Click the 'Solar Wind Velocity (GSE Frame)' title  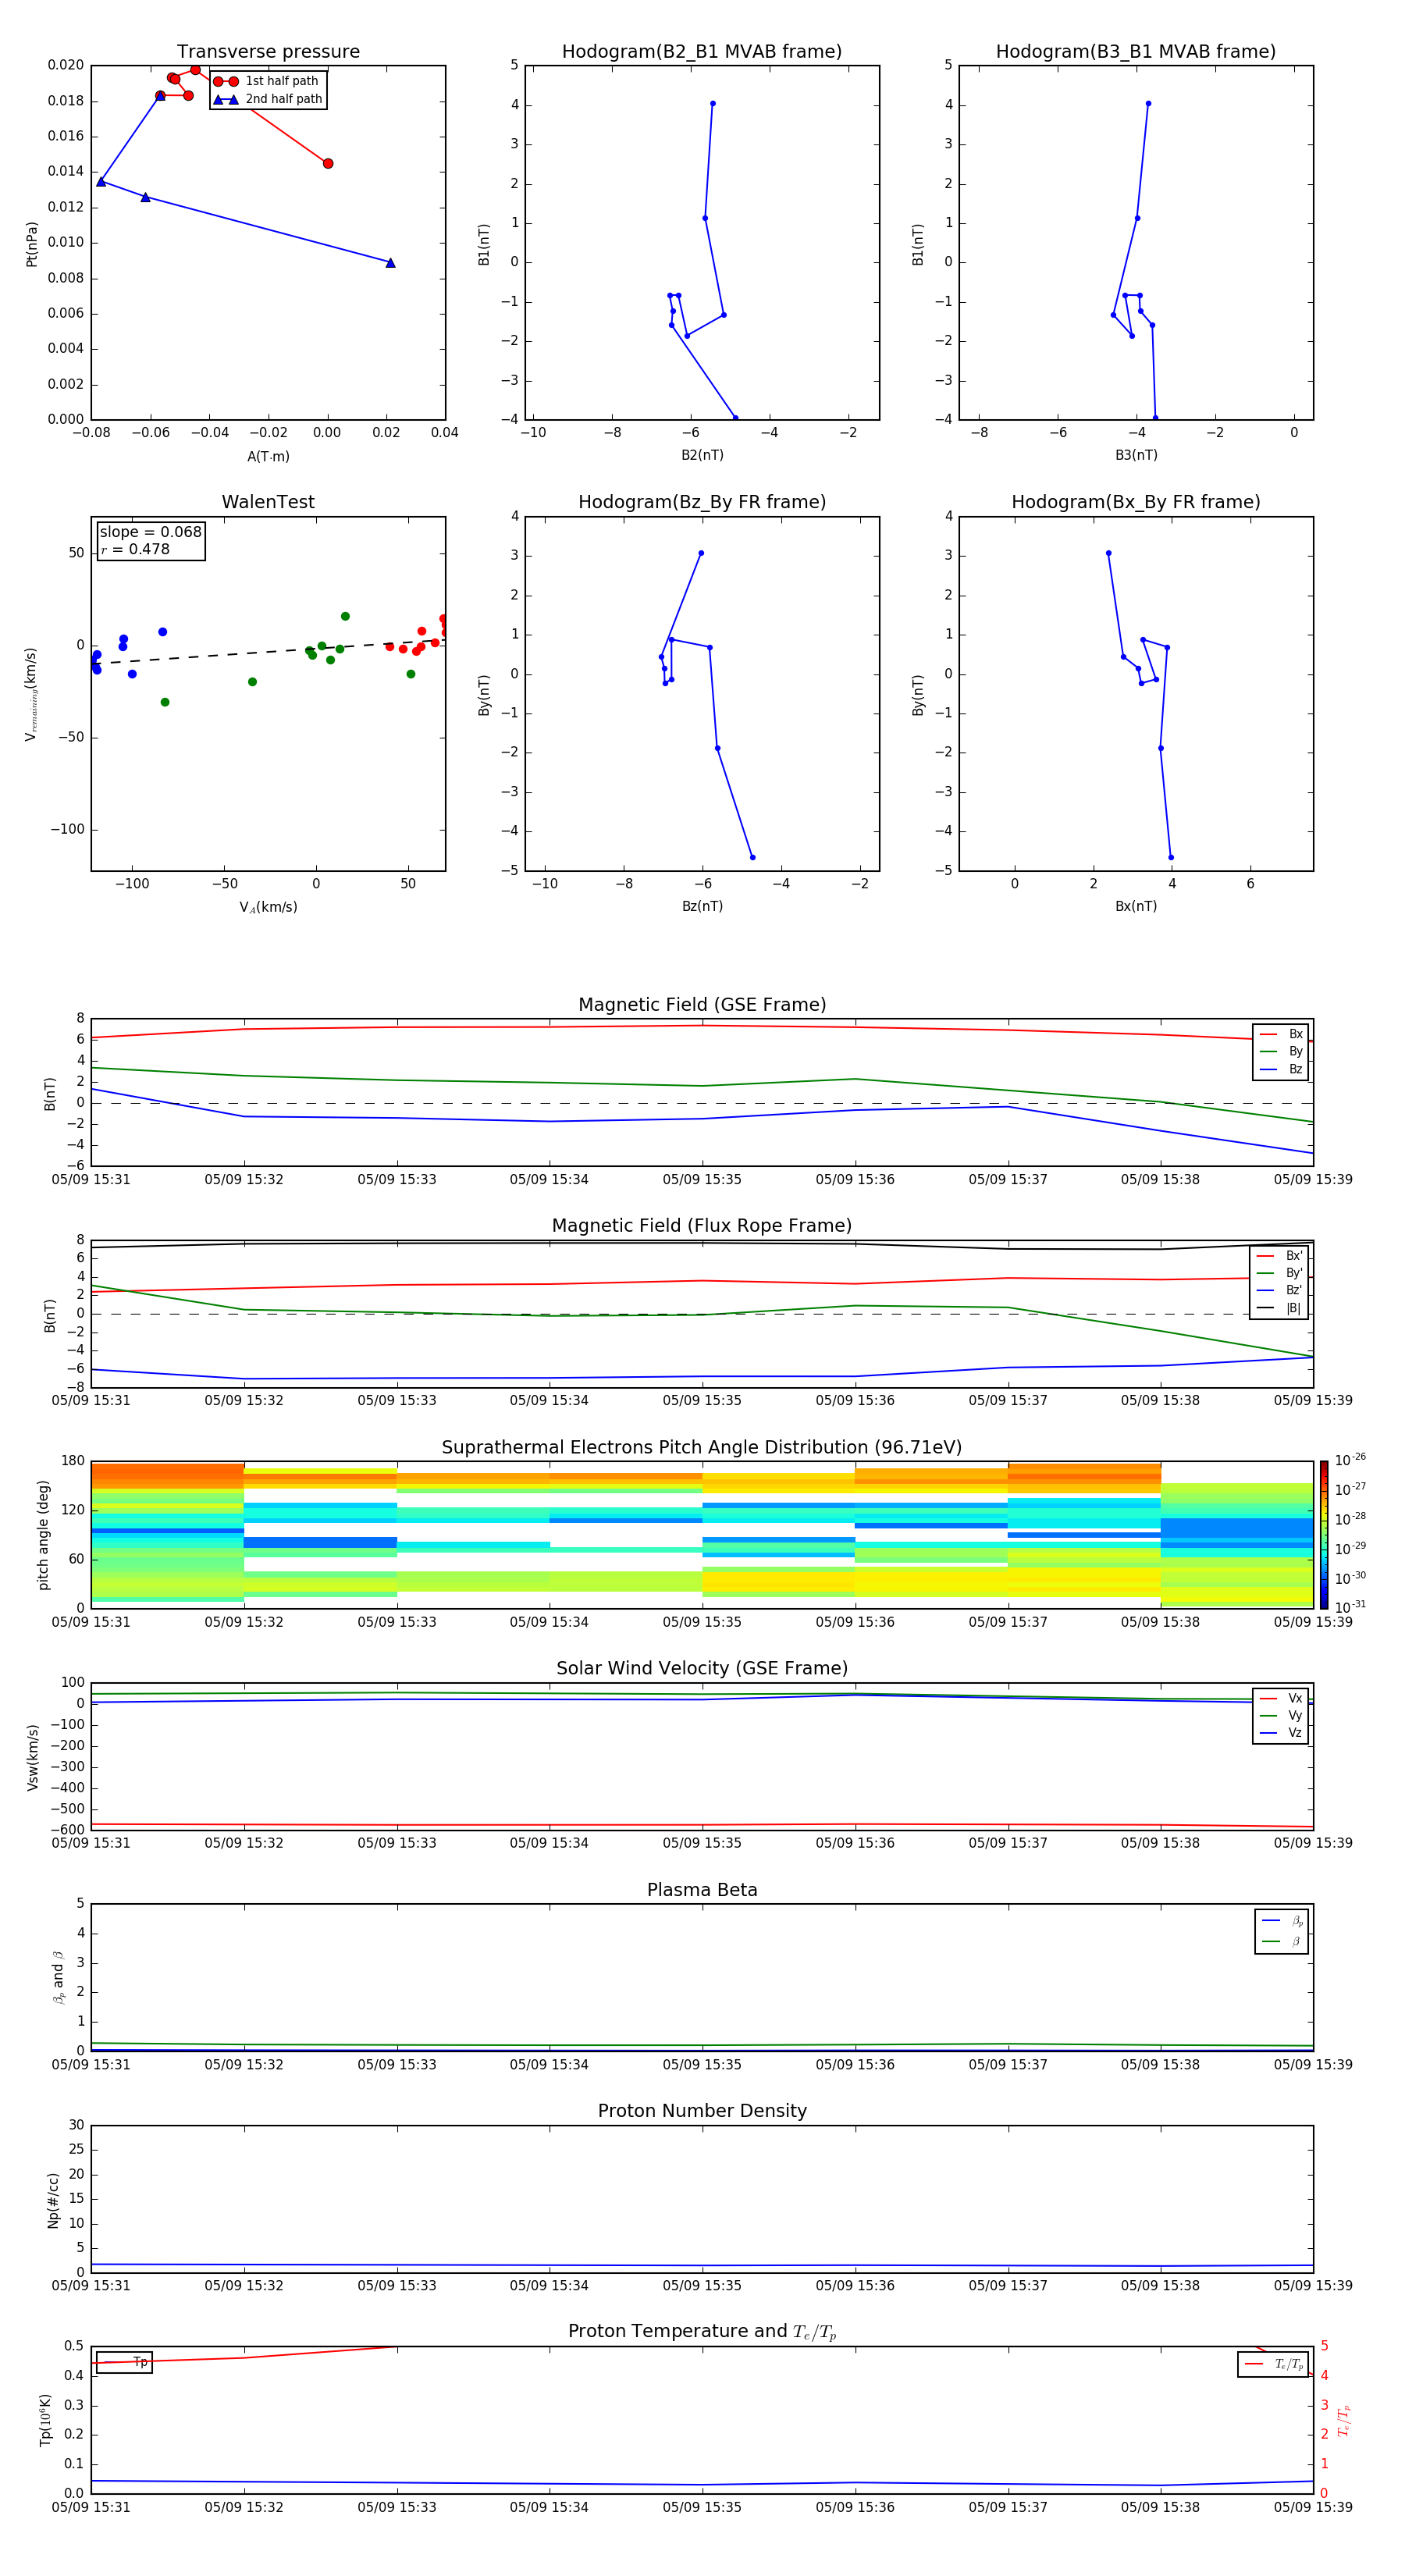tap(702, 1668)
